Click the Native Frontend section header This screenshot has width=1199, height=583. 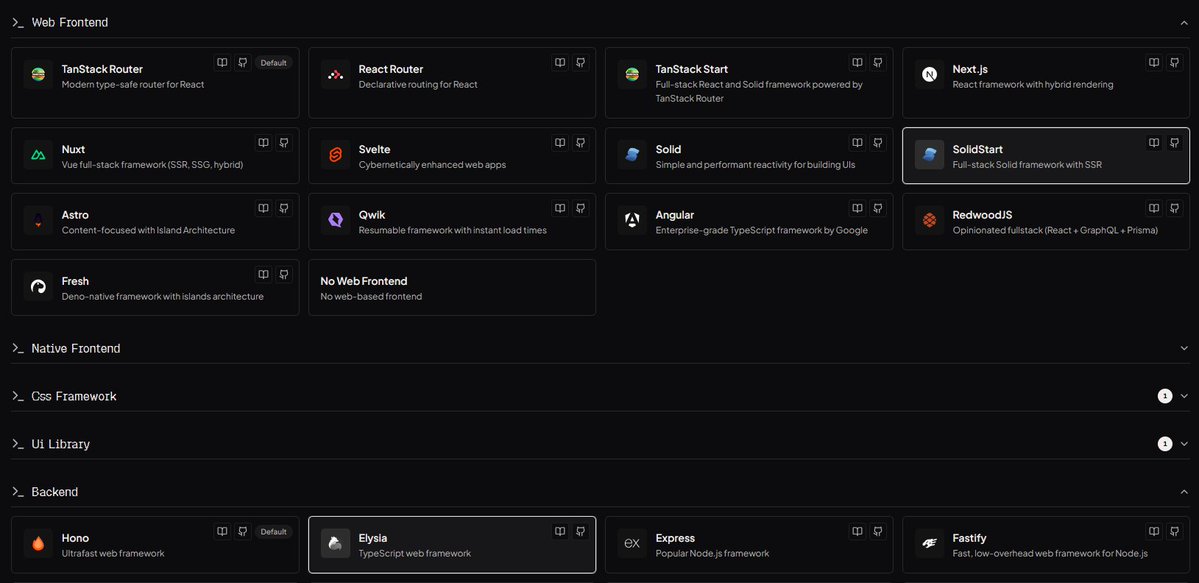click(x=600, y=348)
